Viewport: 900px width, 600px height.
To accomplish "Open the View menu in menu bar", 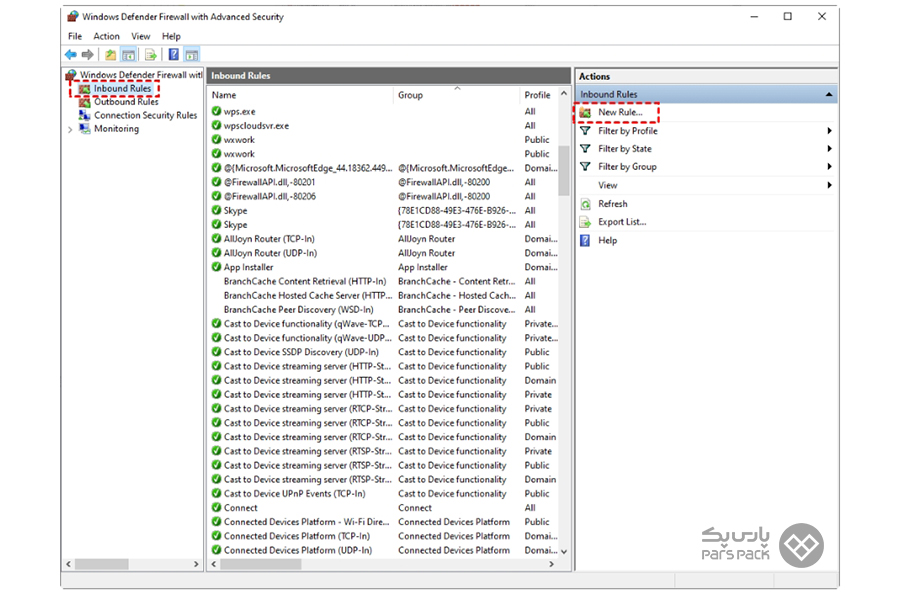I will (x=141, y=36).
